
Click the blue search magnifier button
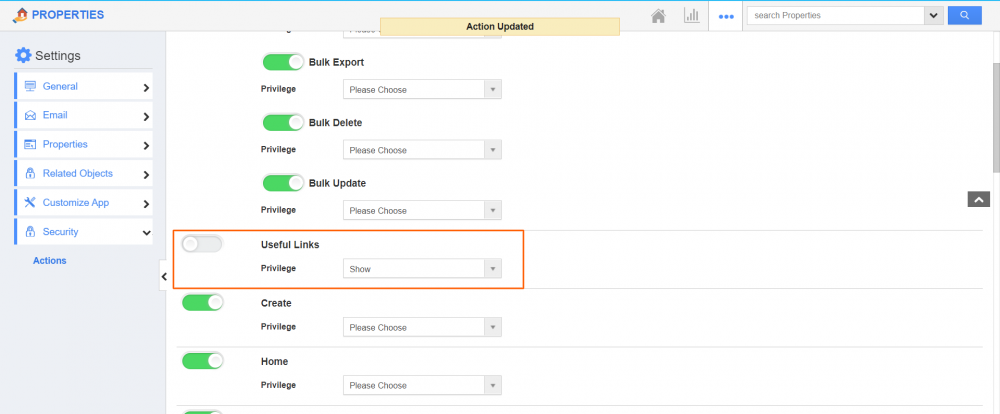coord(964,16)
